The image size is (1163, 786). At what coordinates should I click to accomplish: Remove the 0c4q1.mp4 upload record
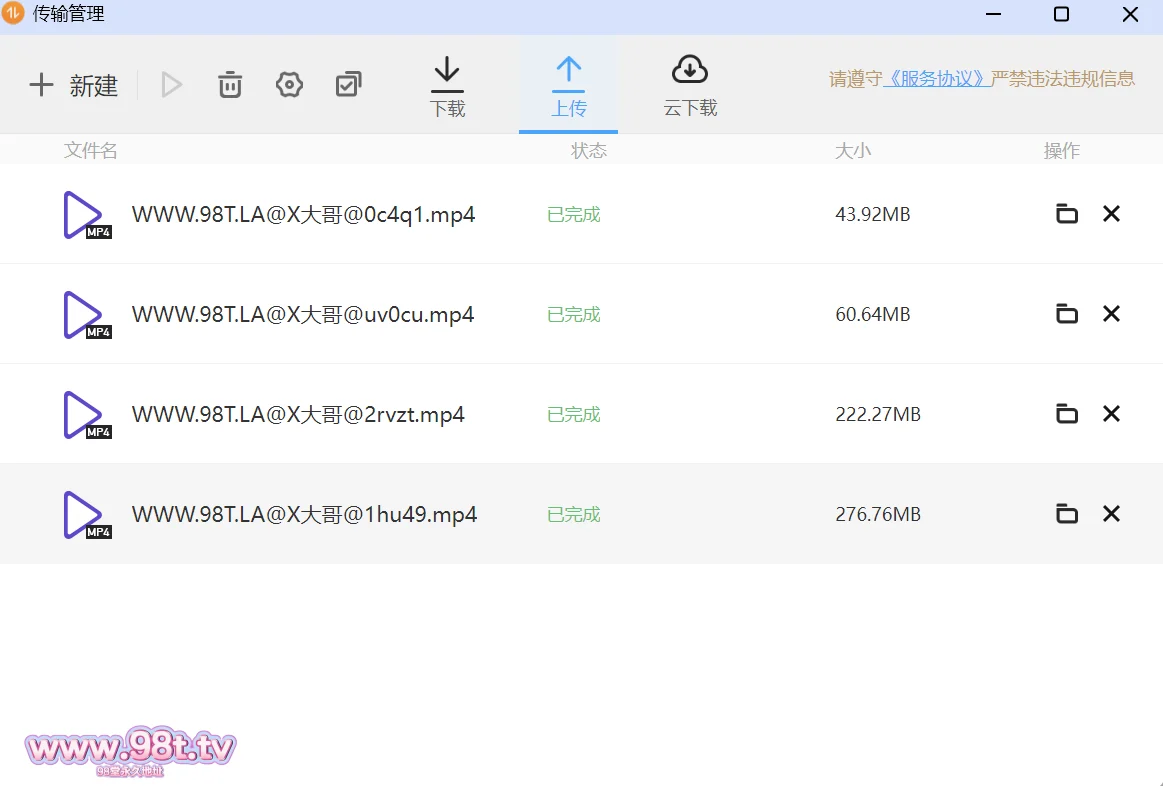(x=1111, y=214)
